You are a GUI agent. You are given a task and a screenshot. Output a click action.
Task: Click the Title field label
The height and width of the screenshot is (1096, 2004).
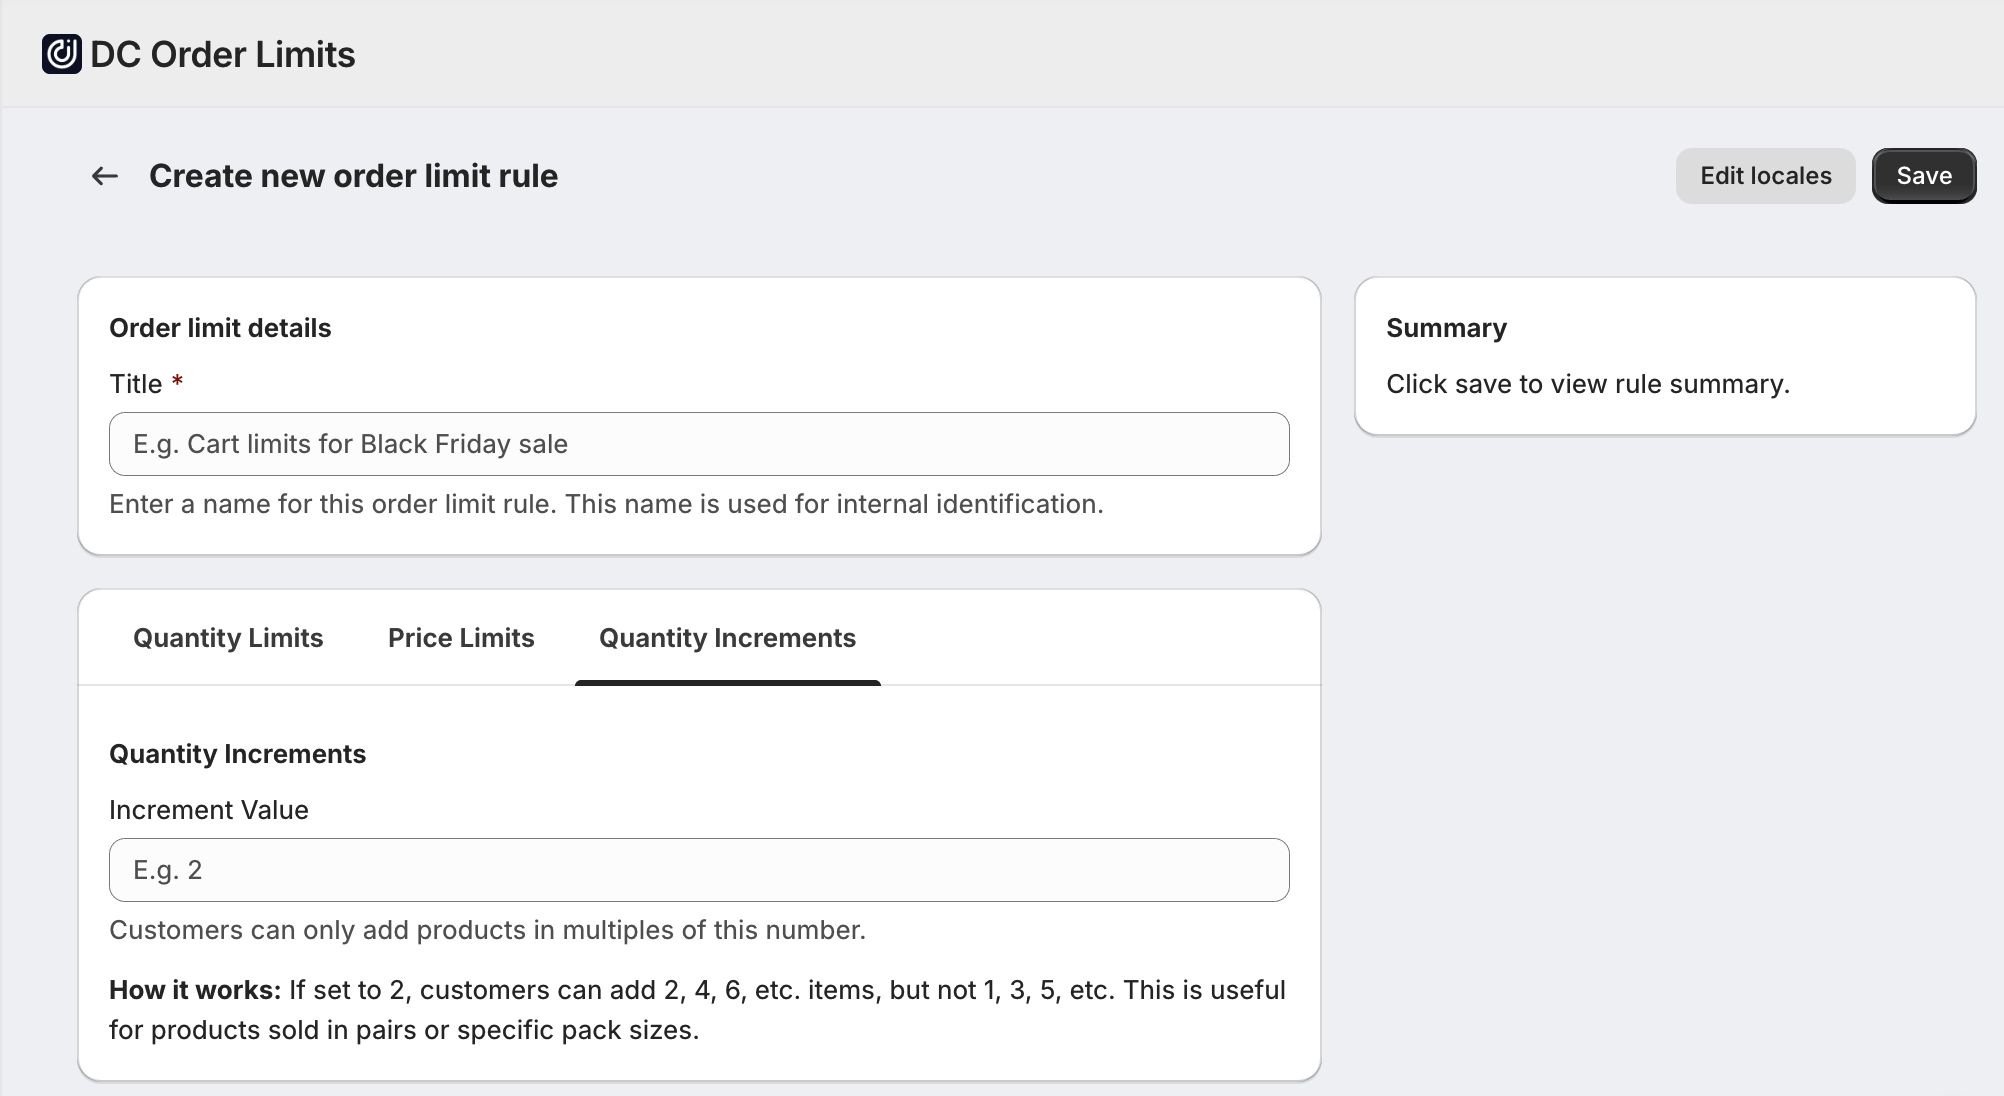pyautogui.click(x=136, y=384)
